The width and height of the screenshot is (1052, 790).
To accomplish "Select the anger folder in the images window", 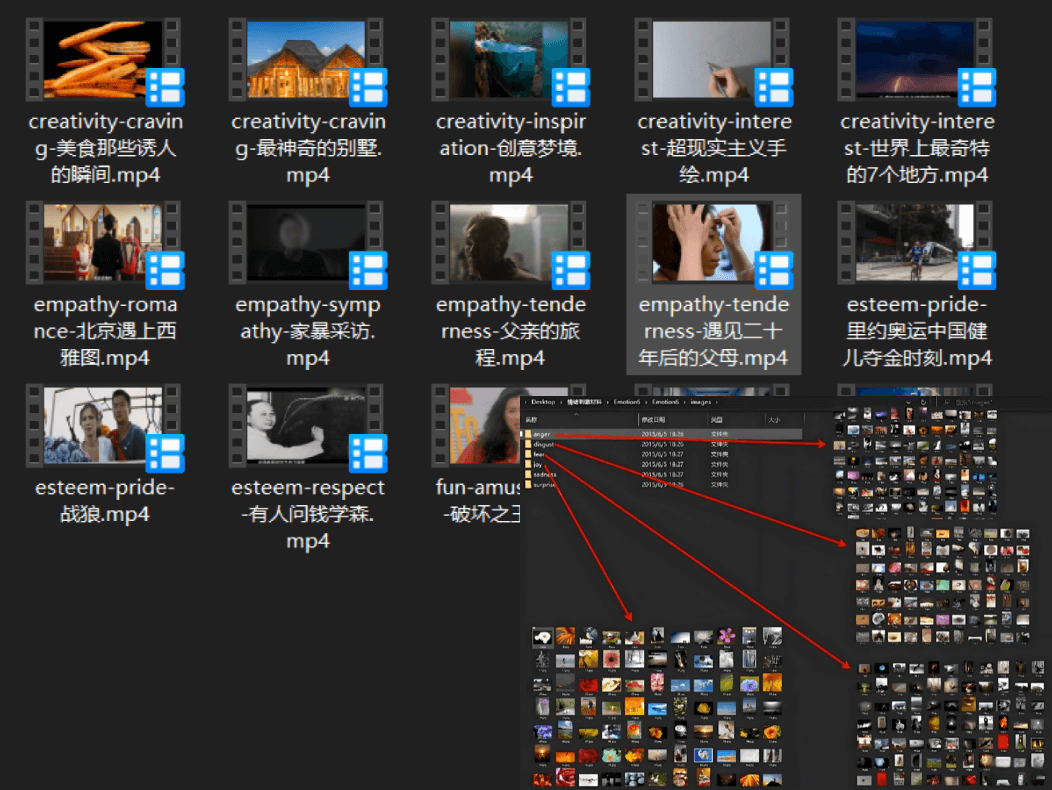I will click(661, 434).
